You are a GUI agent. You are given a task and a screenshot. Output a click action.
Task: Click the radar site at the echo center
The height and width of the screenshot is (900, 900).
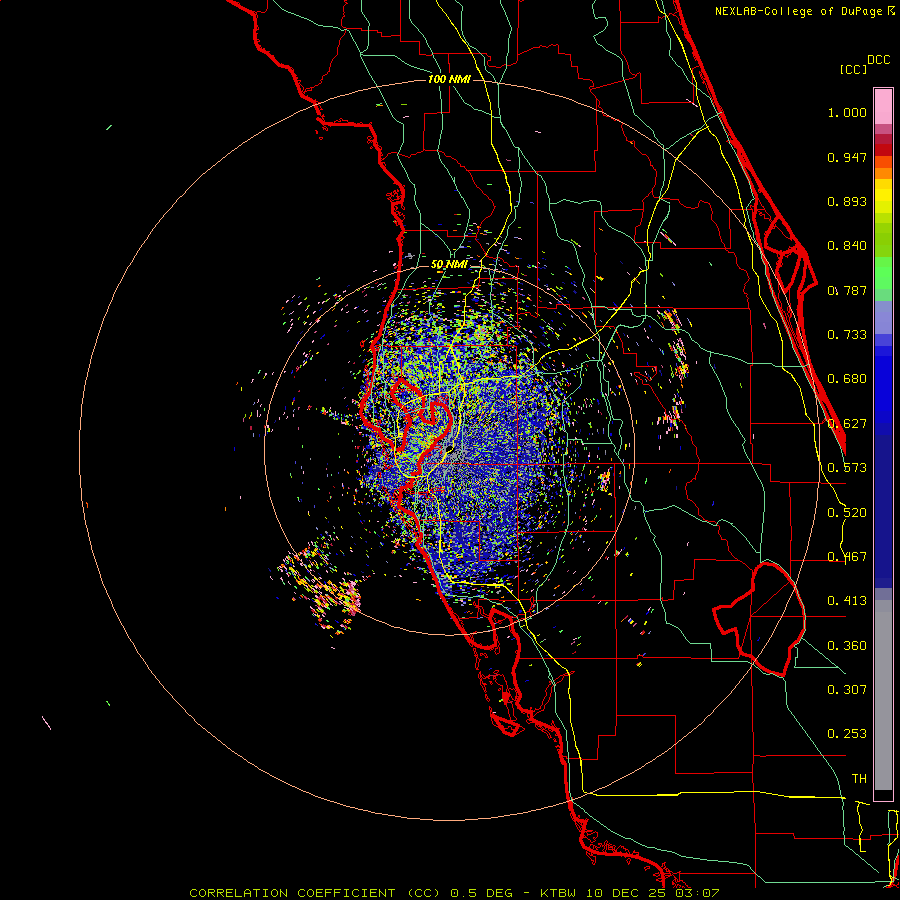[x=450, y=451]
